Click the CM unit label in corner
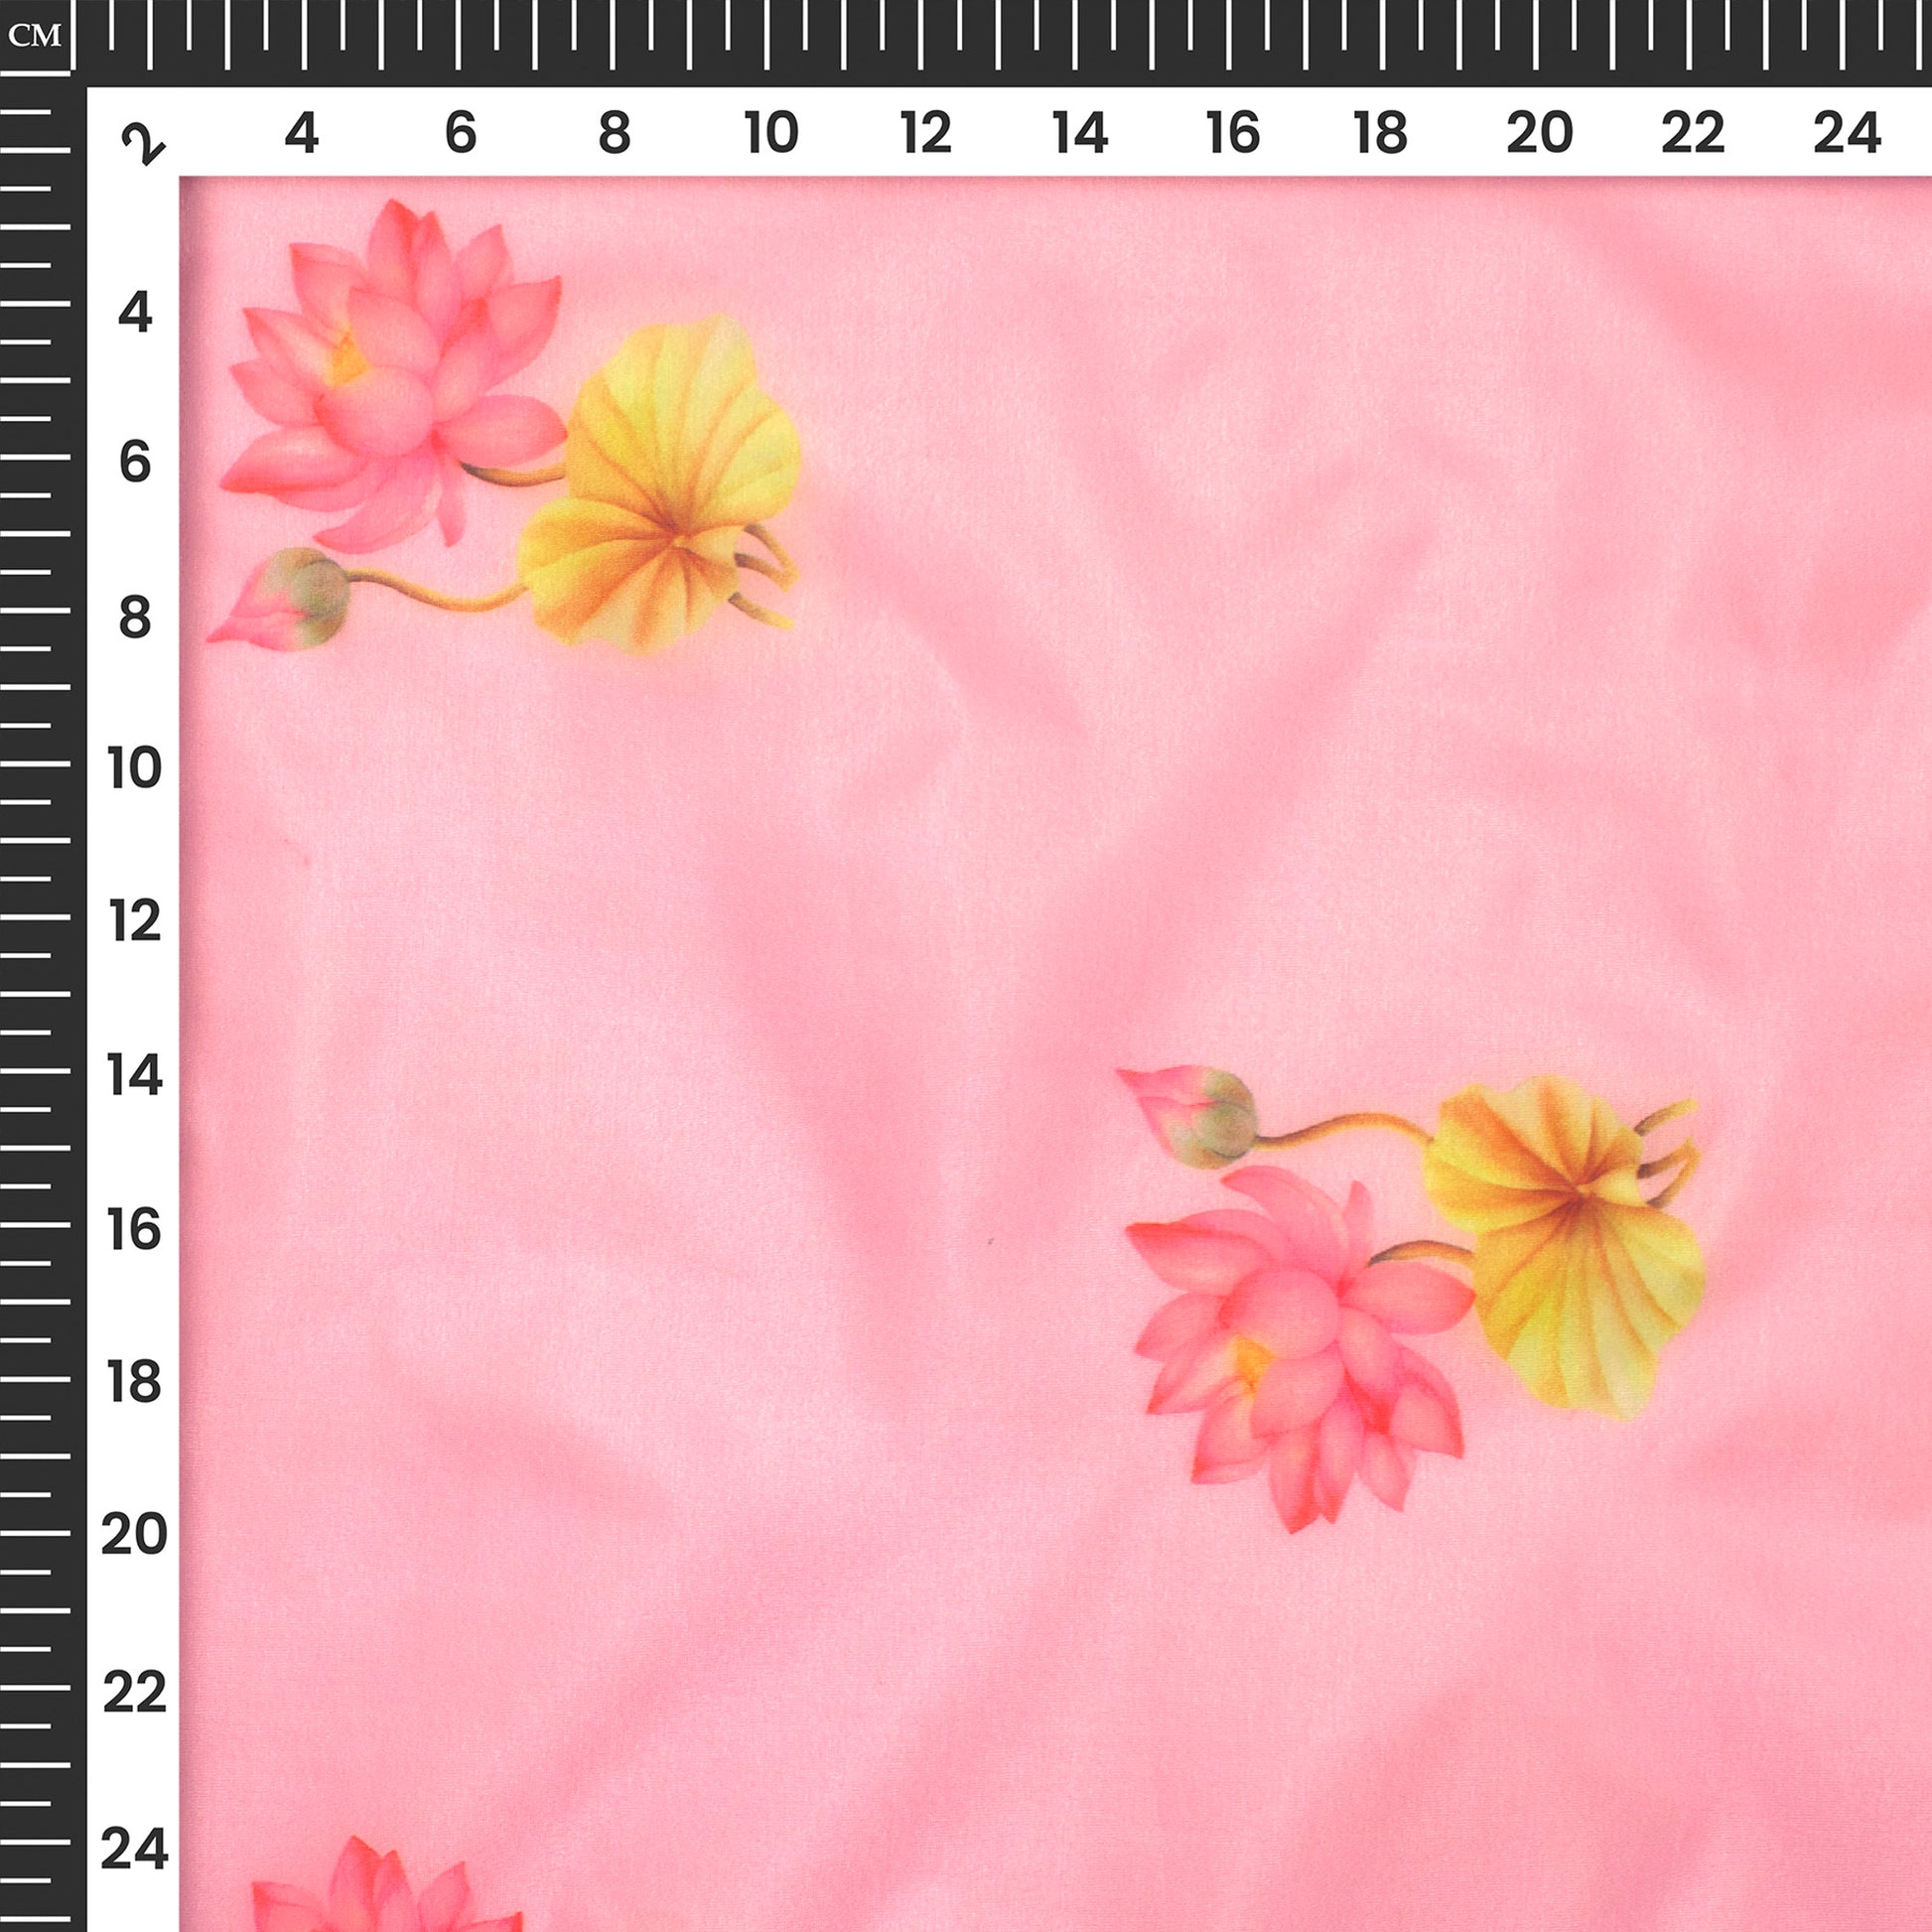This screenshot has width=1932, height=1932. pyautogui.click(x=34, y=37)
